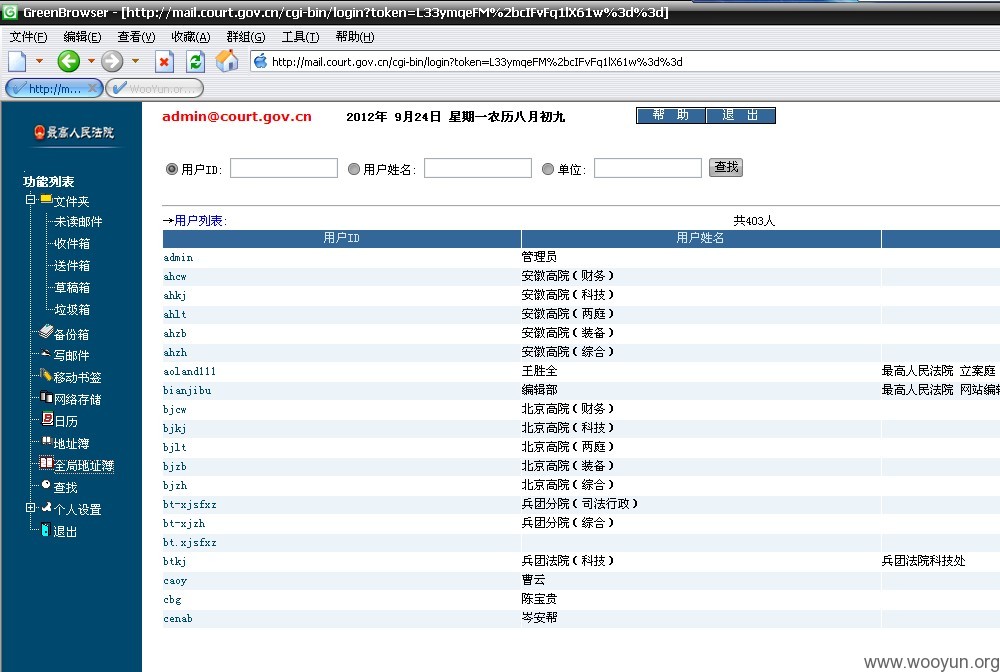Open the home page house icon
This screenshot has width=1000, height=672.
click(x=226, y=61)
